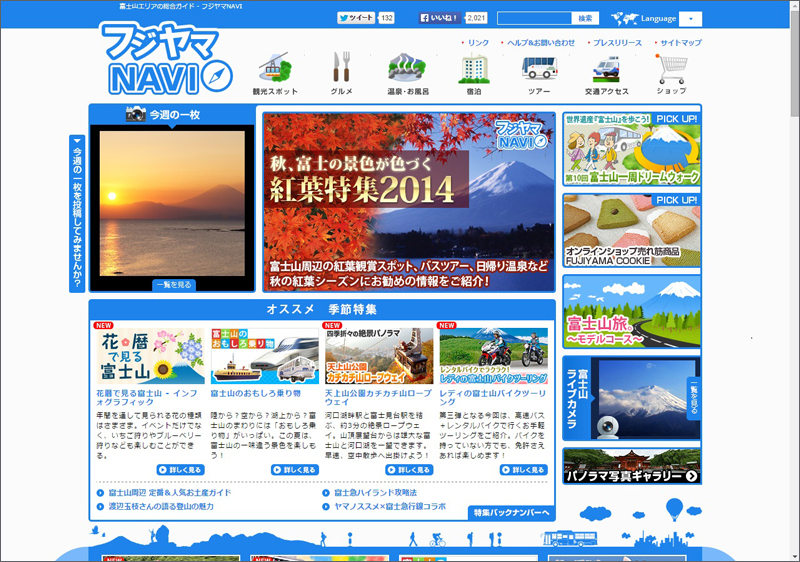Click the 検索 search button

pyautogui.click(x=585, y=18)
